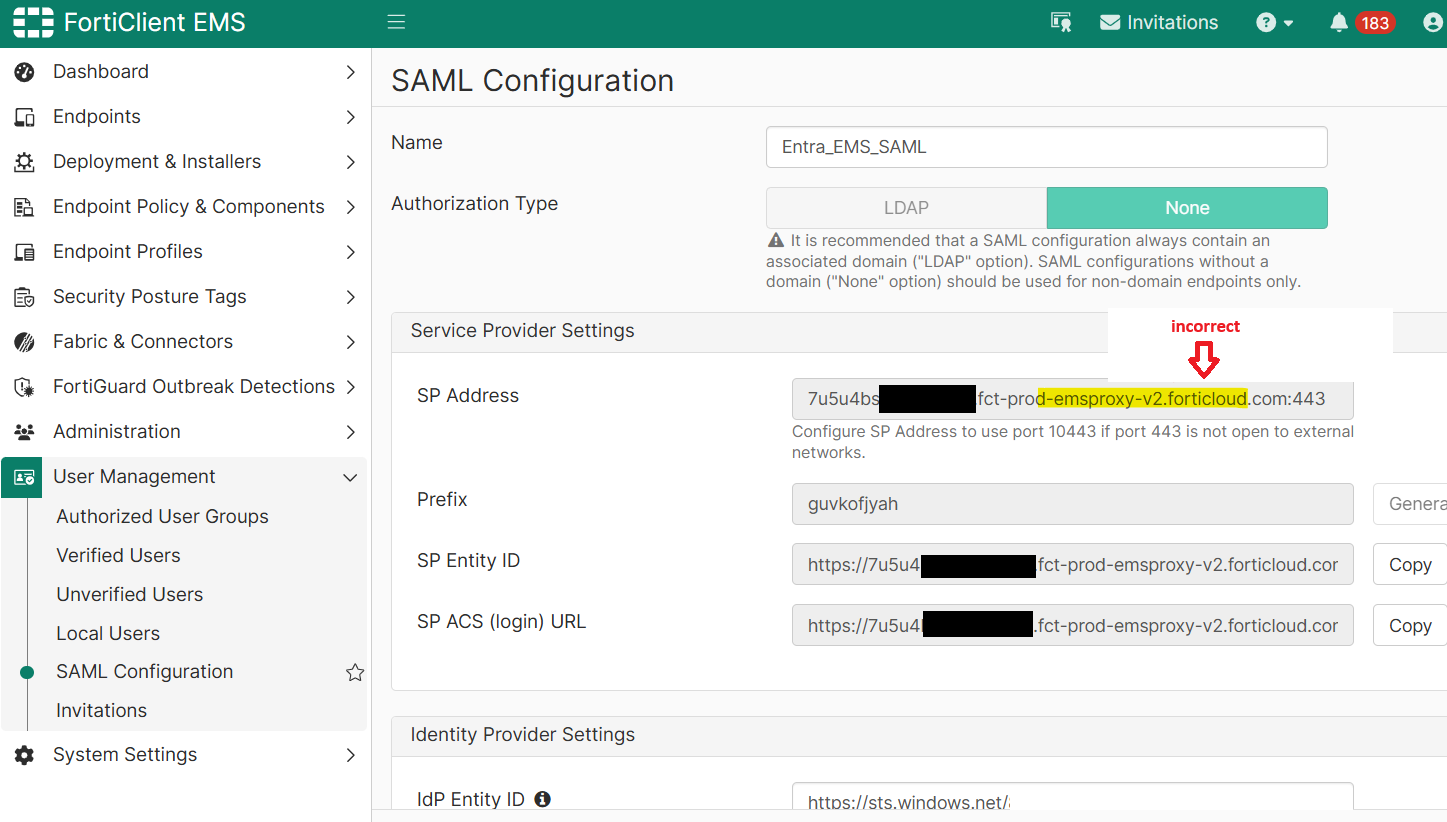Click the Identity Provider Settings header
This screenshot has width=1447, height=822.
(x=523, y=734)
